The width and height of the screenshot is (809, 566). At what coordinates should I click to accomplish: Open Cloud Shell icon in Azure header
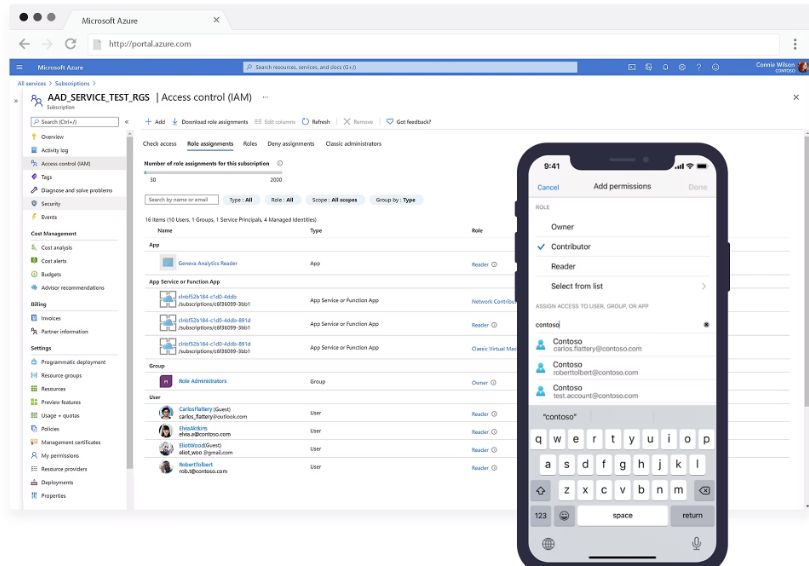coord(632,67)
